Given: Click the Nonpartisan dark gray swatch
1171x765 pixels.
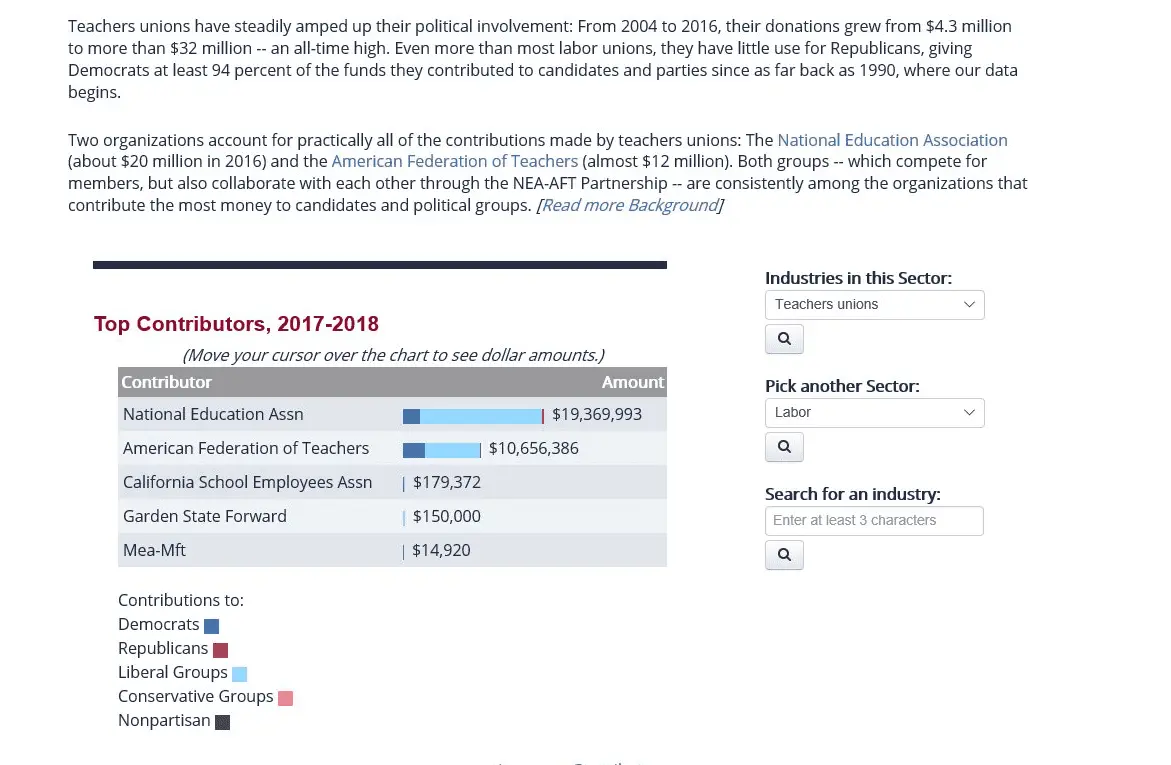Looking at the screenshot, I should pos(222,722).
